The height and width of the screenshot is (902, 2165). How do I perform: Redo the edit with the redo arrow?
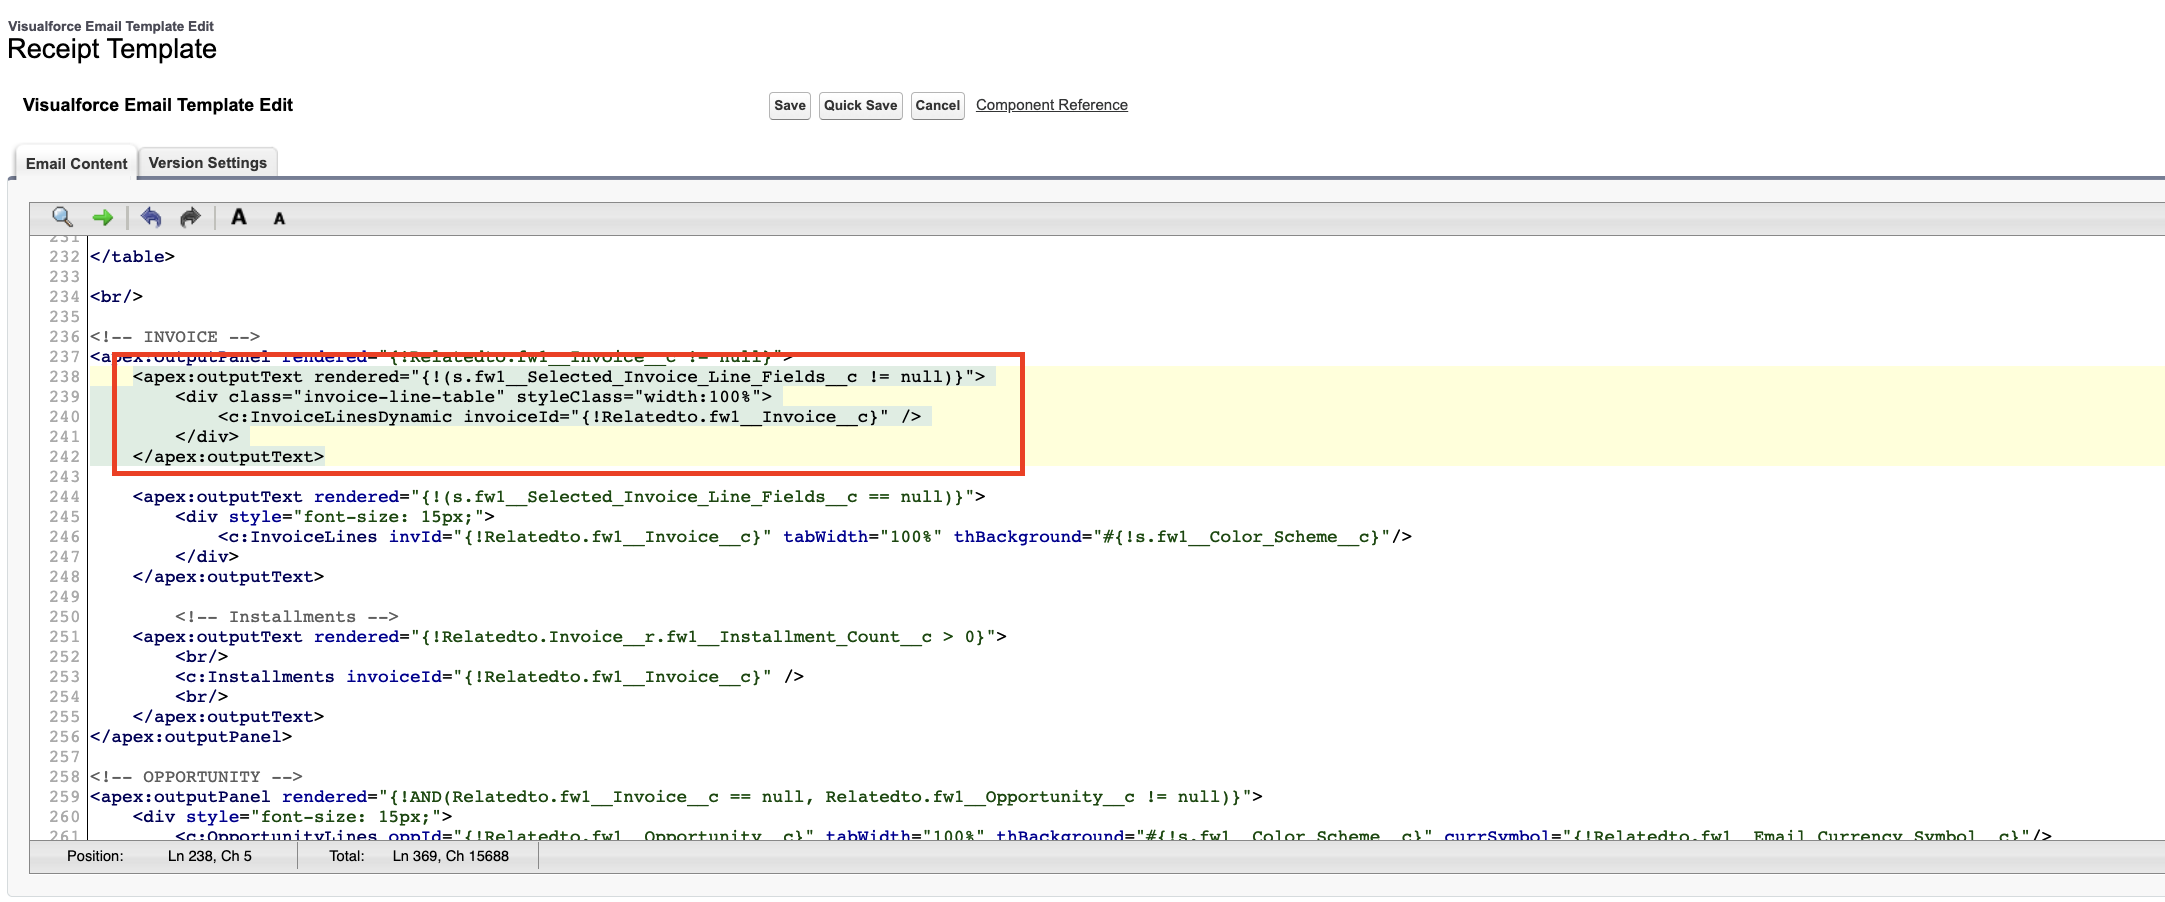pyautogui.click(x=190, y=217)
